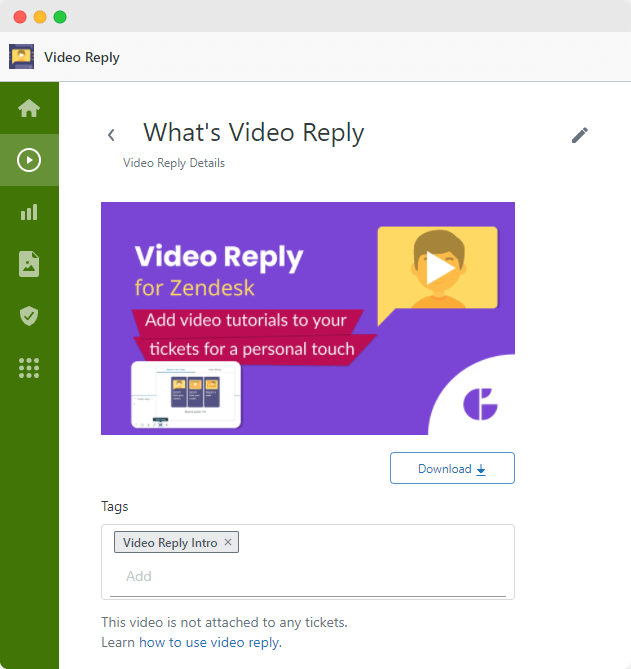The height and width of the screenshot is (669, 631).
Task: Open the dots grid apps sidebar icon
Action: (x=29, y=368)
